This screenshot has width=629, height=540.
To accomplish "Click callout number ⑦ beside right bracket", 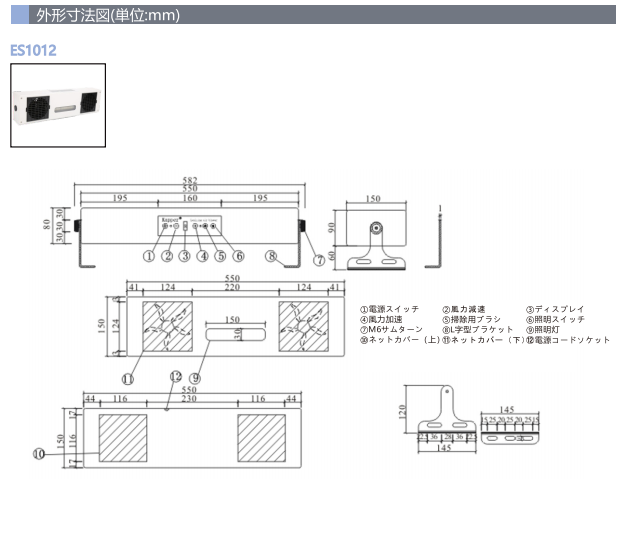I will 319,259.
